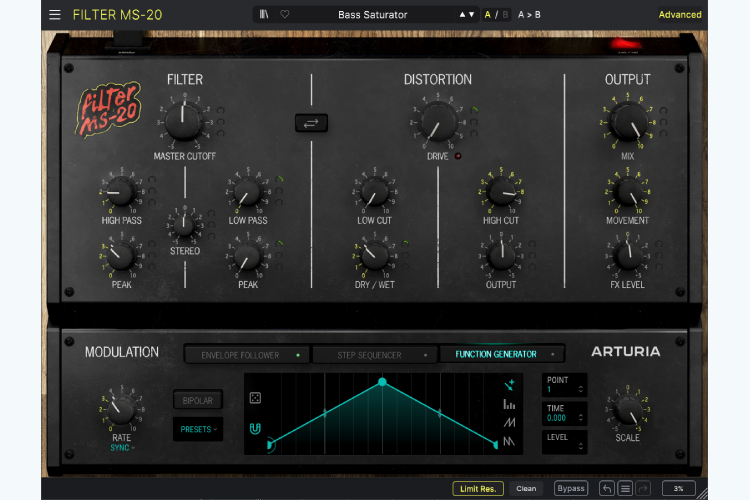The width and height of the screenshot is (750, 500).
Task: Select the add-point draw tool
Action: 509,385
